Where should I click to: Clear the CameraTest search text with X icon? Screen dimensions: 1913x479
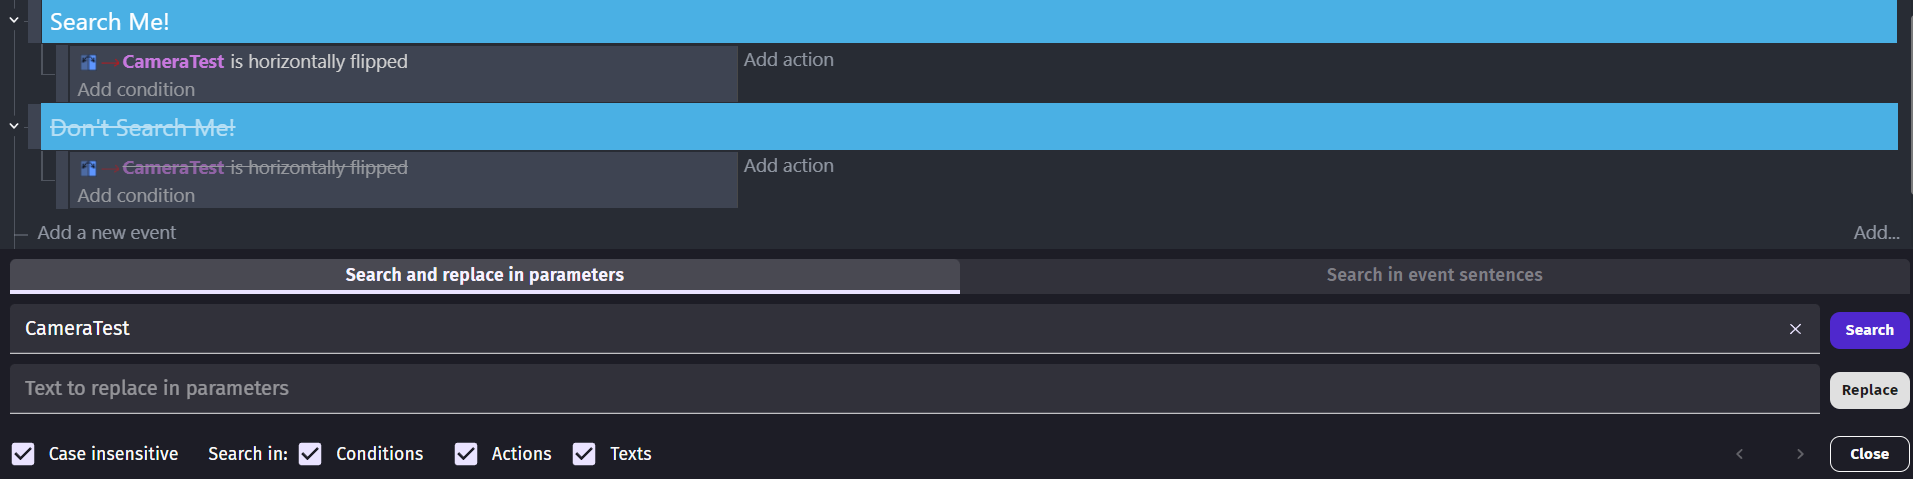[1795, 329]
